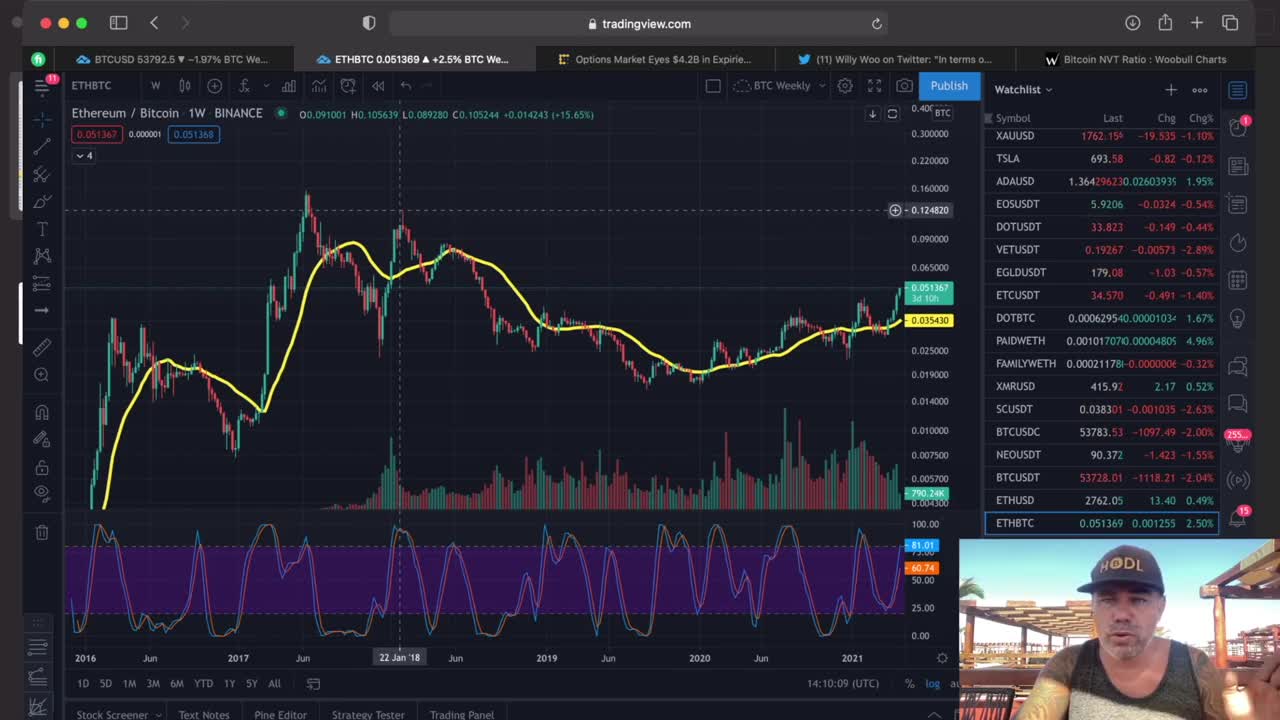Image resolution: width=1280 pixels, height=720 pixels.
Task: Toggle percent scale on price axis
Action: coord(909,684)
